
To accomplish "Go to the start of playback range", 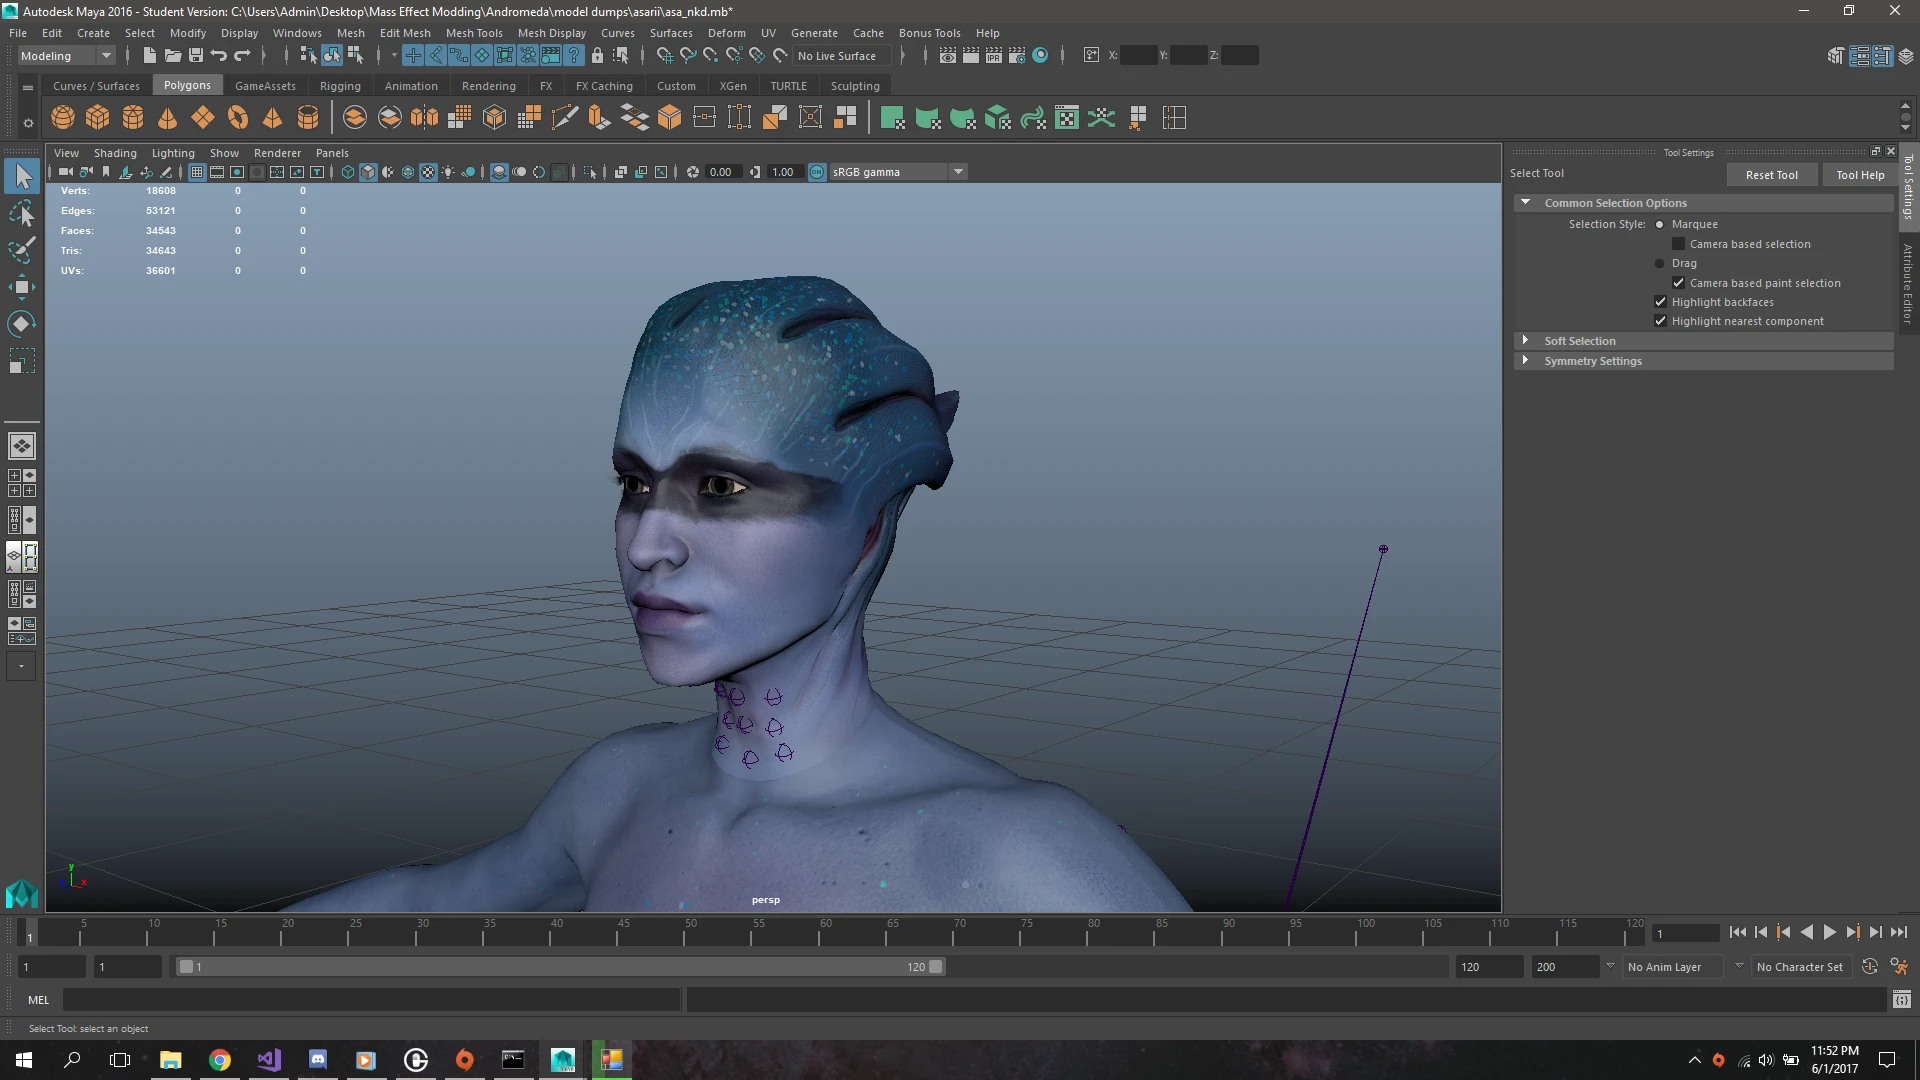I will (x=1738, y=933).
